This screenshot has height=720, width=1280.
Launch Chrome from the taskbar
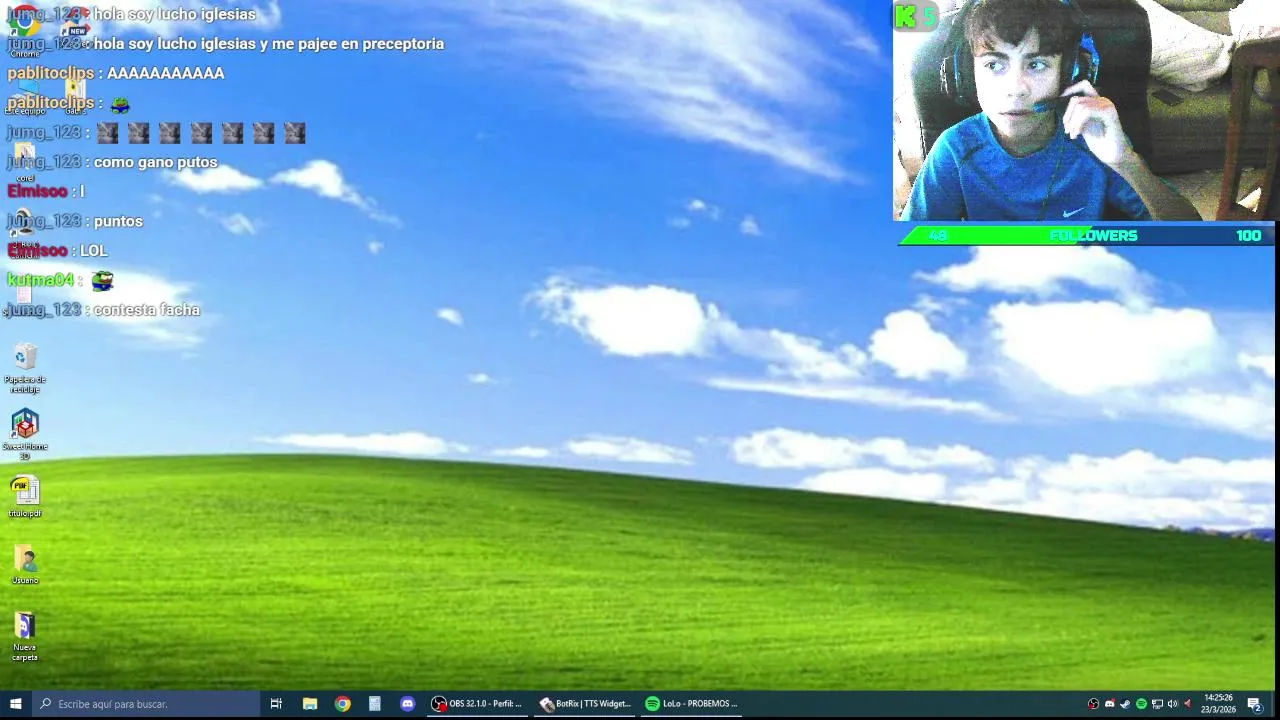point(342,704)
